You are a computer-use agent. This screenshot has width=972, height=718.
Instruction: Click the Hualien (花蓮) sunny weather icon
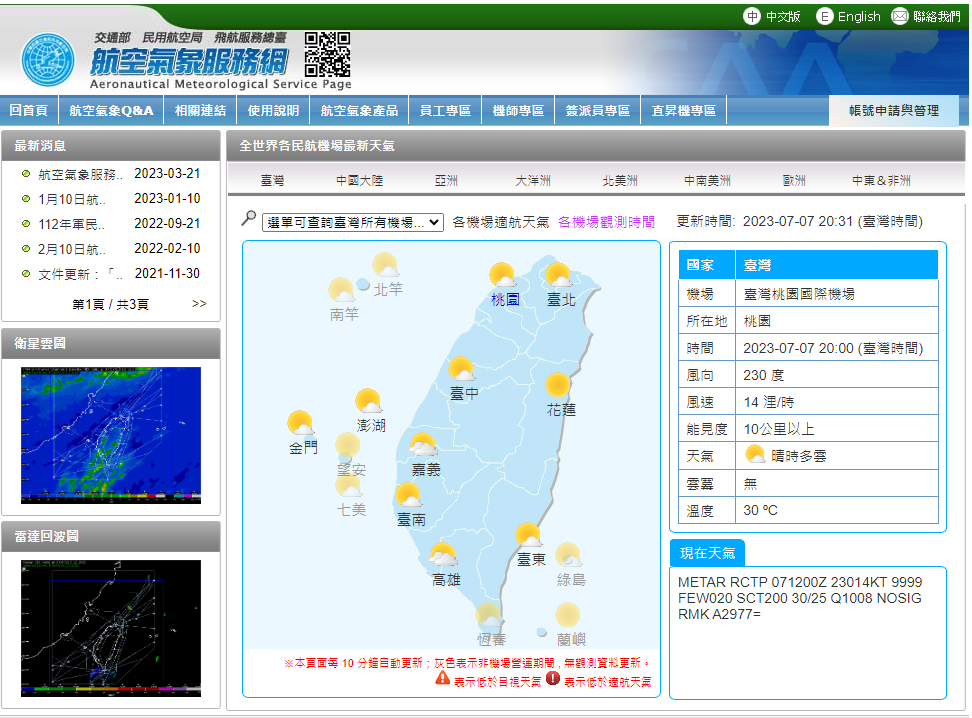click(x=558, y=386)
